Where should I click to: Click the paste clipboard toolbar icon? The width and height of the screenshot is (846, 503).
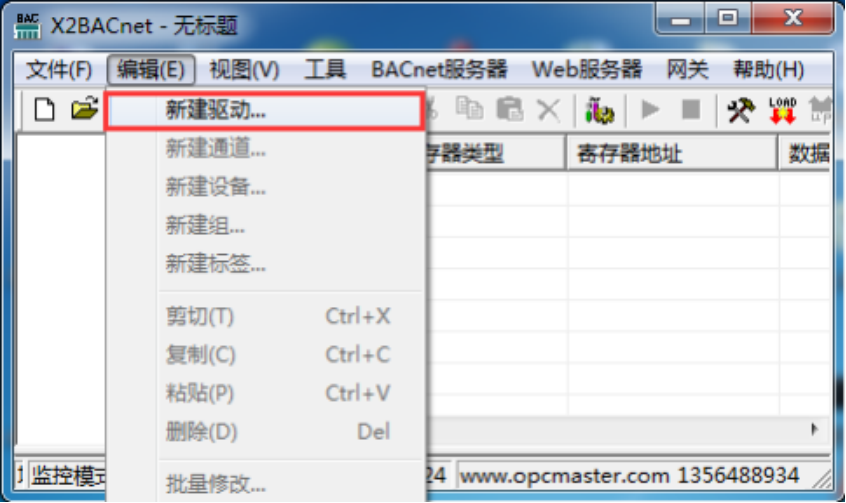(x=509, y=109)
